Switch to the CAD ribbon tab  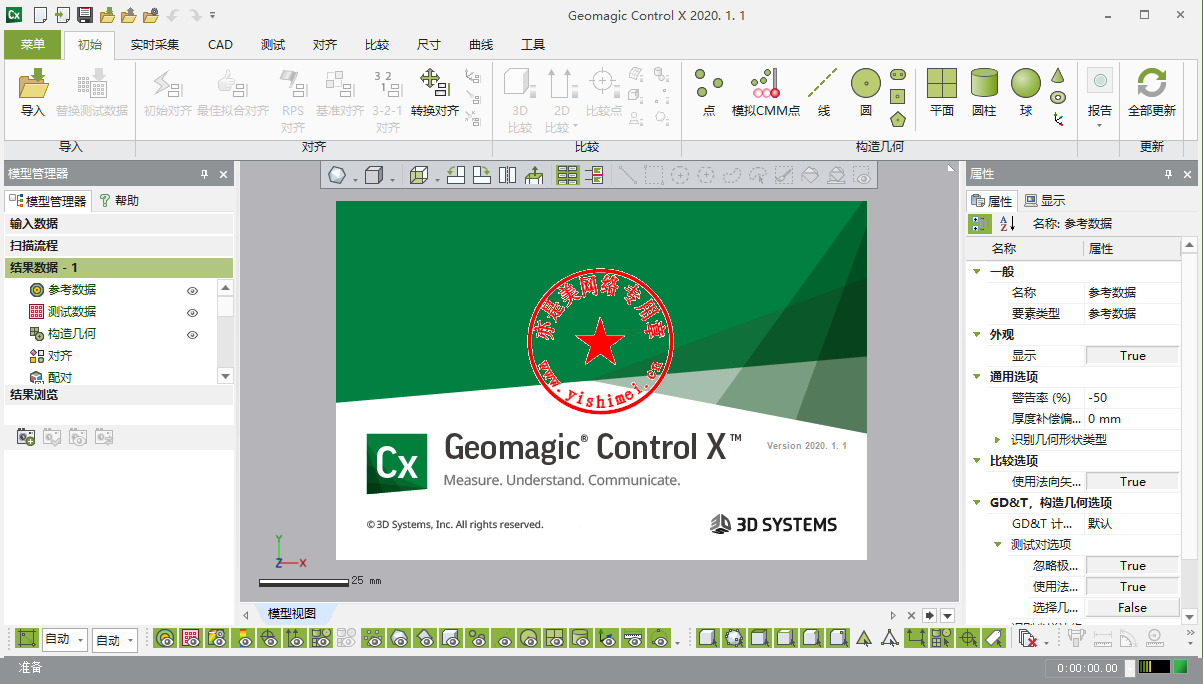click(220, 45)
